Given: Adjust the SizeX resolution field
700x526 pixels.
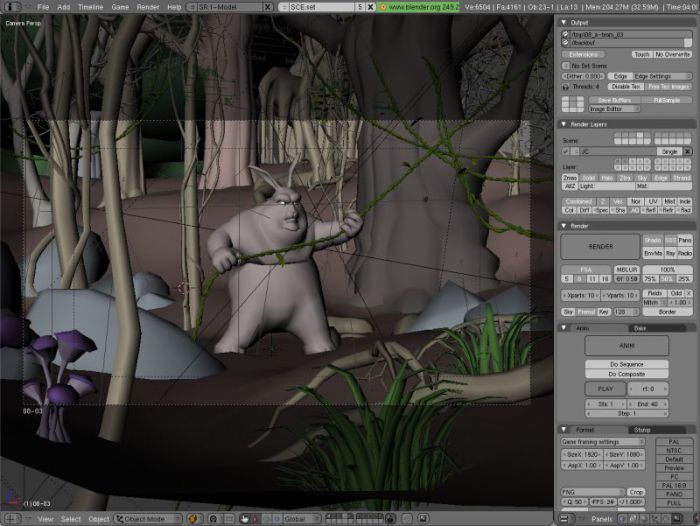Looking at the screenshot, I should (x=582, y=455).
